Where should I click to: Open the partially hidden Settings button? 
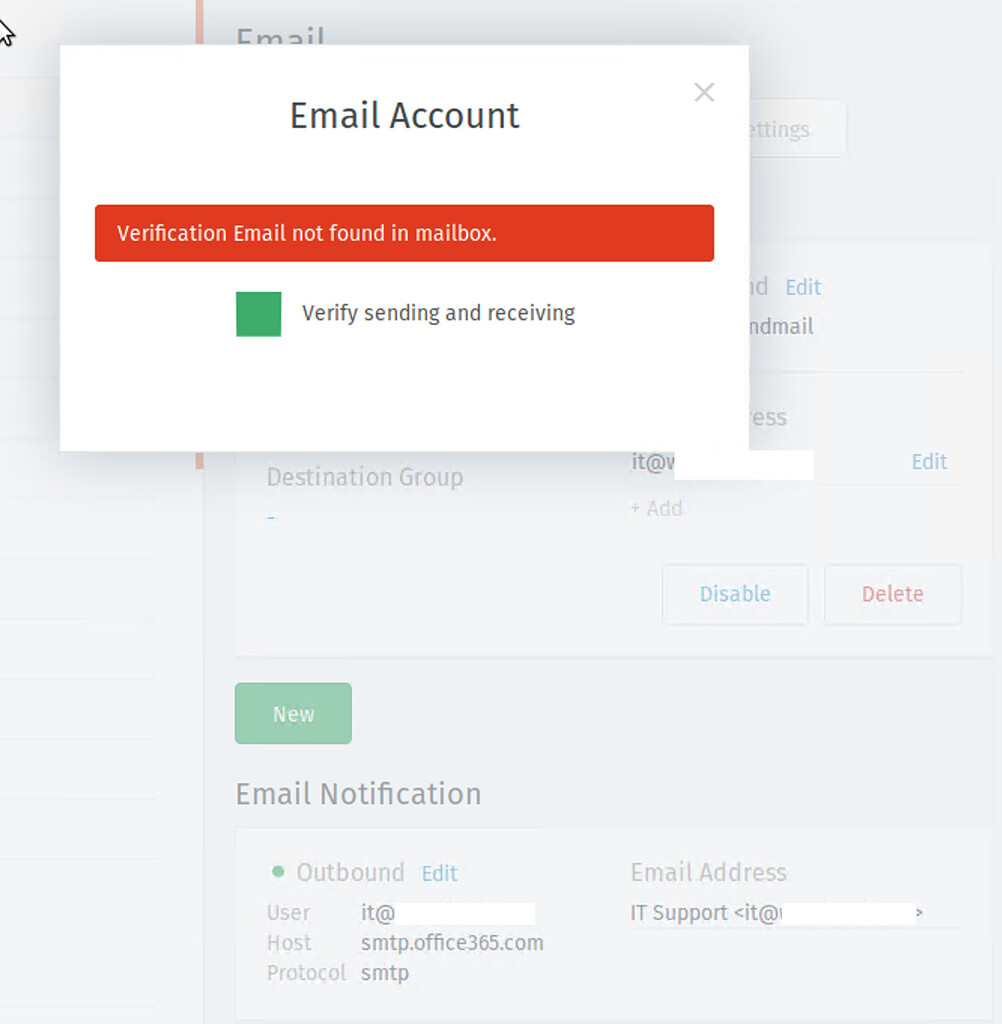796,129
